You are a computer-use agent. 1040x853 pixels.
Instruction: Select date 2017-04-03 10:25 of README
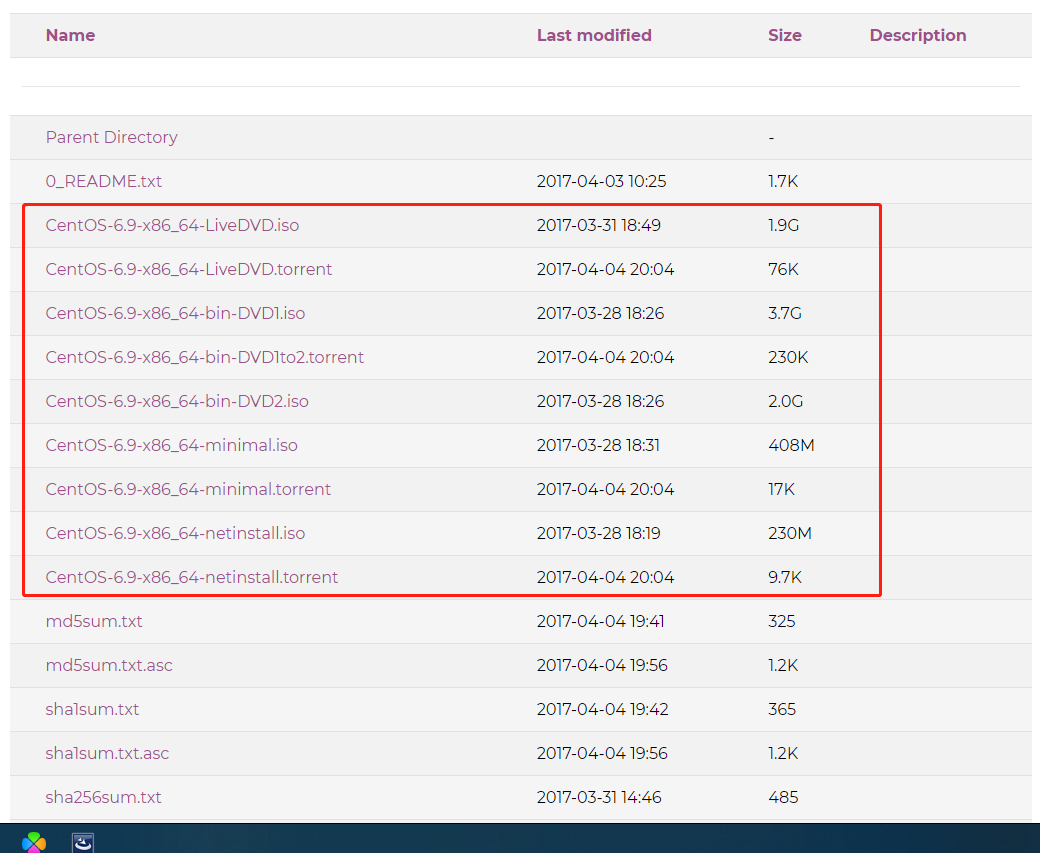602,181
